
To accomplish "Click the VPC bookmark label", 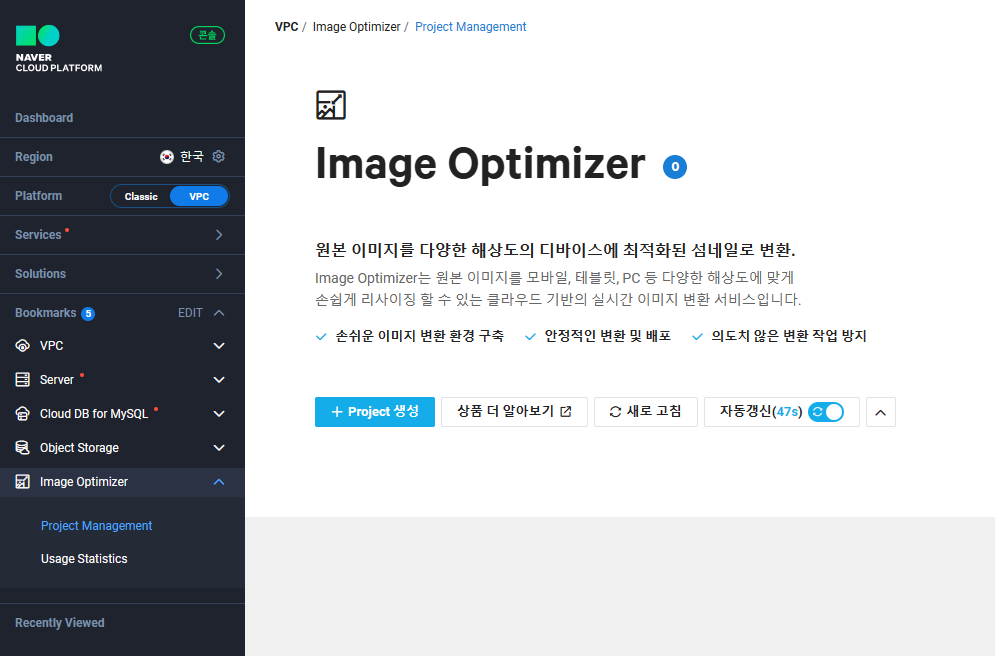I will (x=51, y=346).
